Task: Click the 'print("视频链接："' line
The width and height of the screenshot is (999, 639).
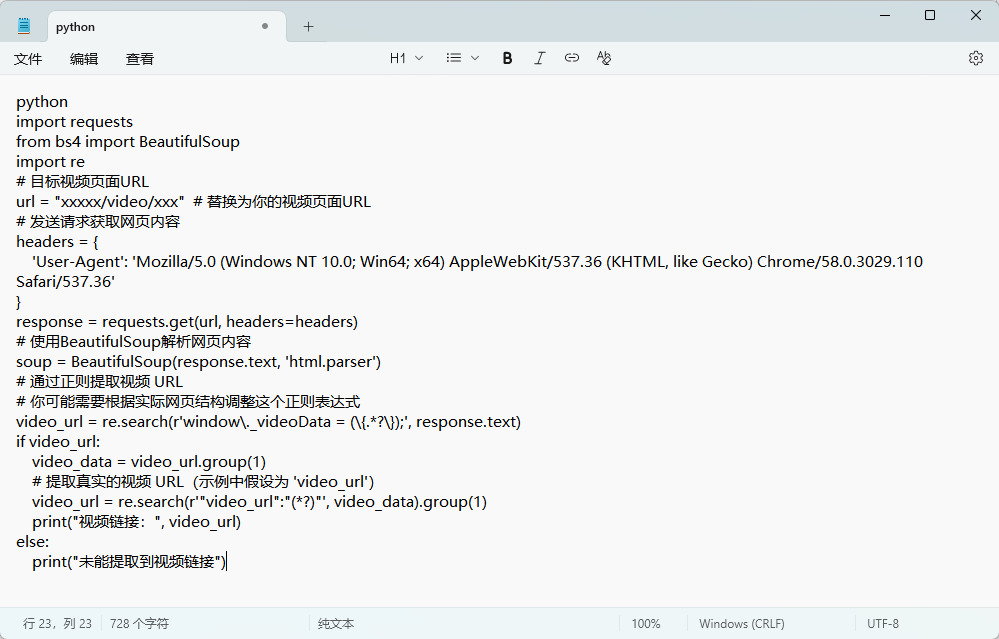Action: [x=136, y=522]
